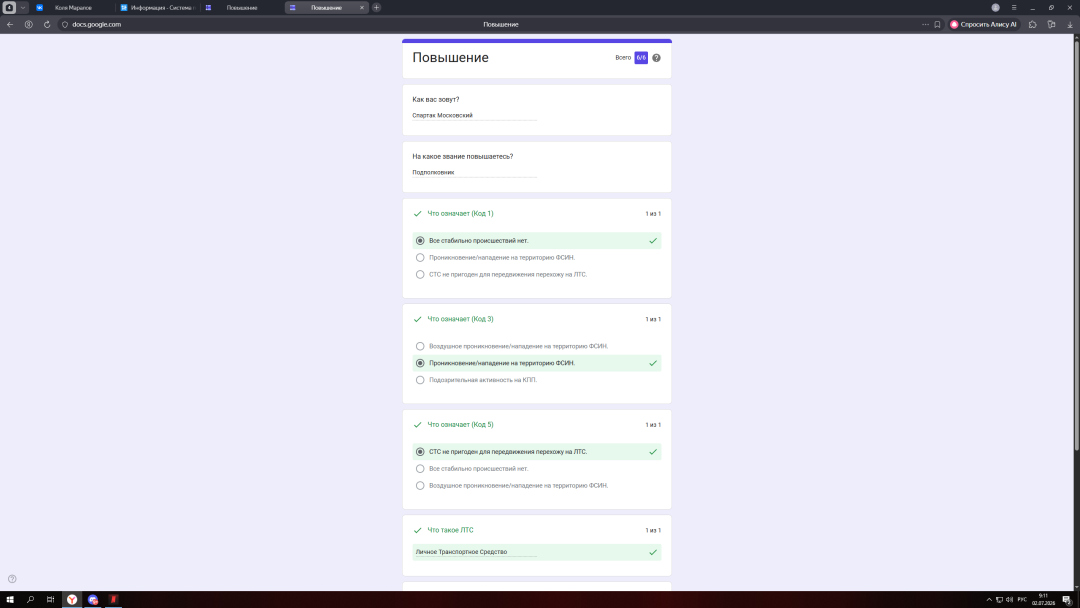Open the Windows Start menu
The height and width of the screenshot is (608, 1080).
10,600
